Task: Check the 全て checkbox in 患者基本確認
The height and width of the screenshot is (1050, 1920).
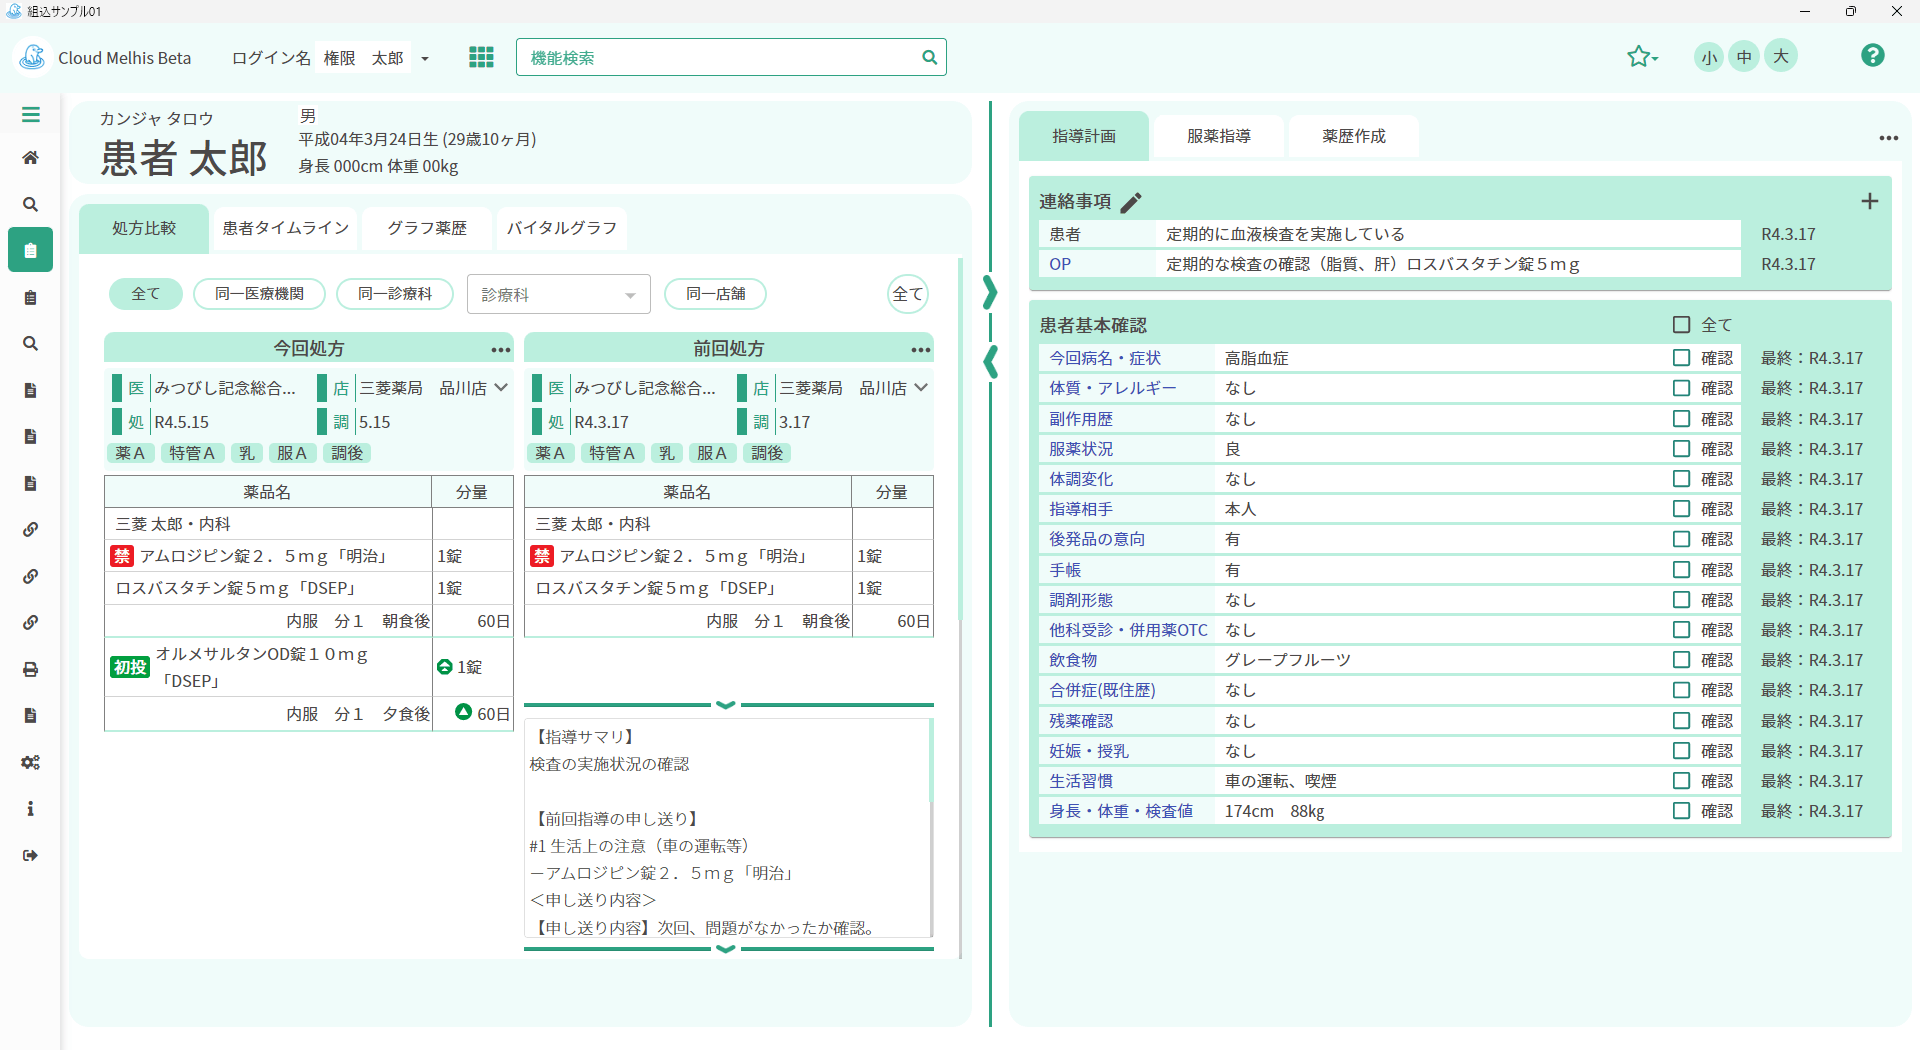Action: 1679,324
